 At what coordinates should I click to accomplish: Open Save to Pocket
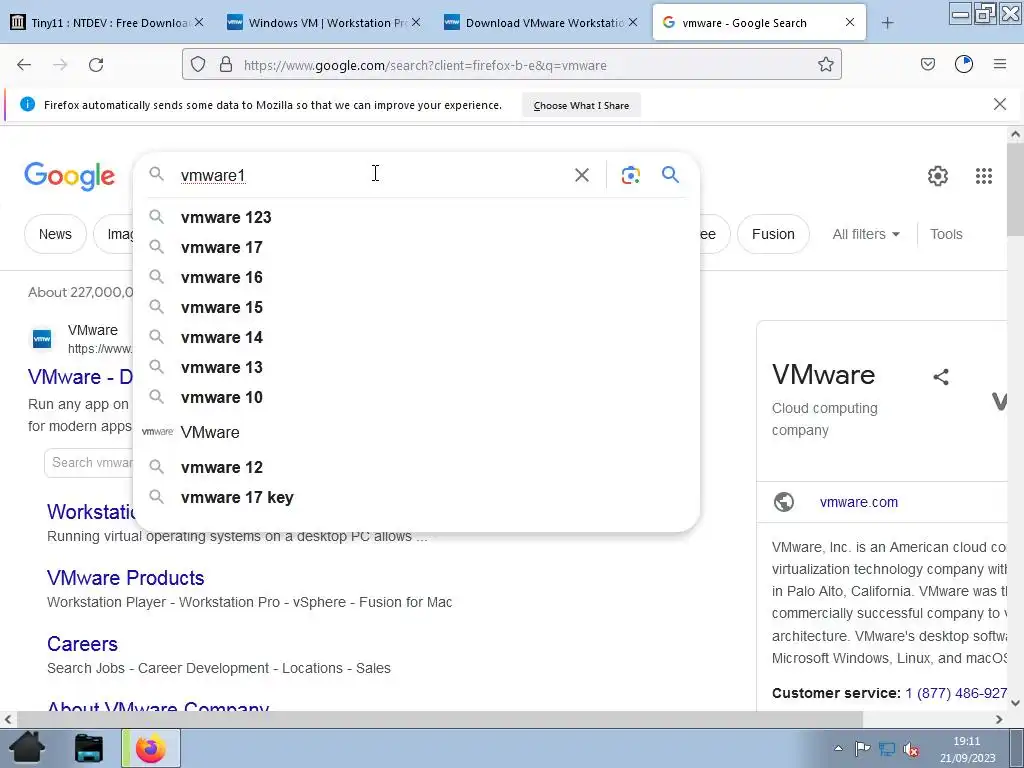(x=927, y=65)
